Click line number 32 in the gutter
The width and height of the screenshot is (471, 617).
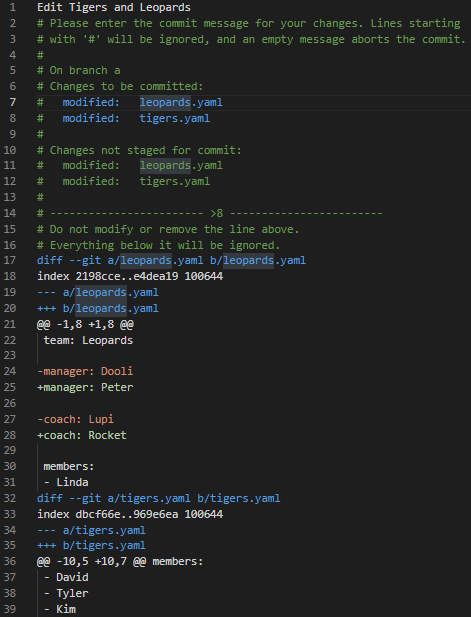click(10, 498)
